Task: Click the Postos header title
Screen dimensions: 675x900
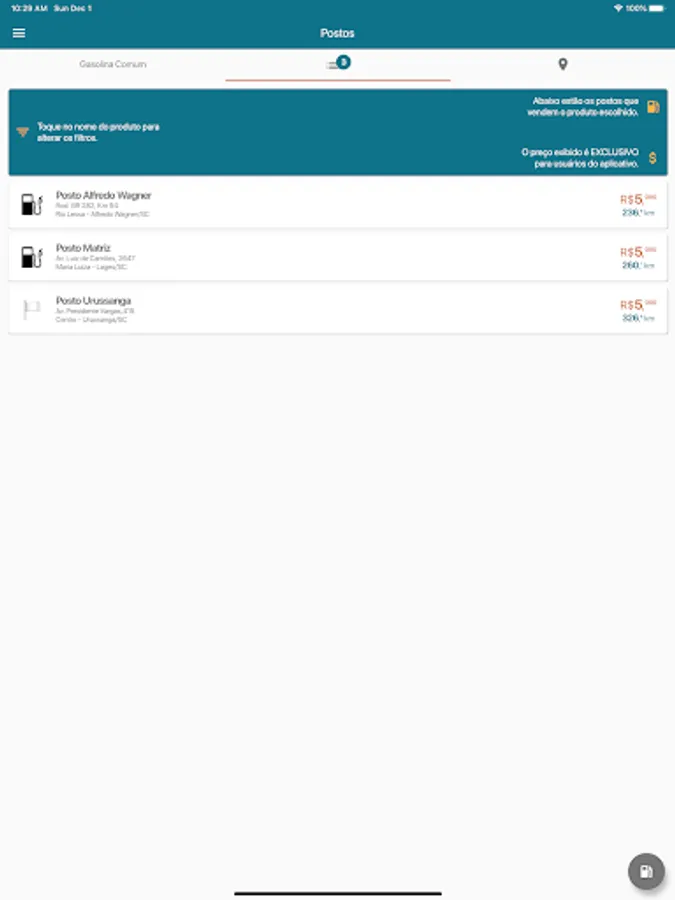Action: point(338,33)
